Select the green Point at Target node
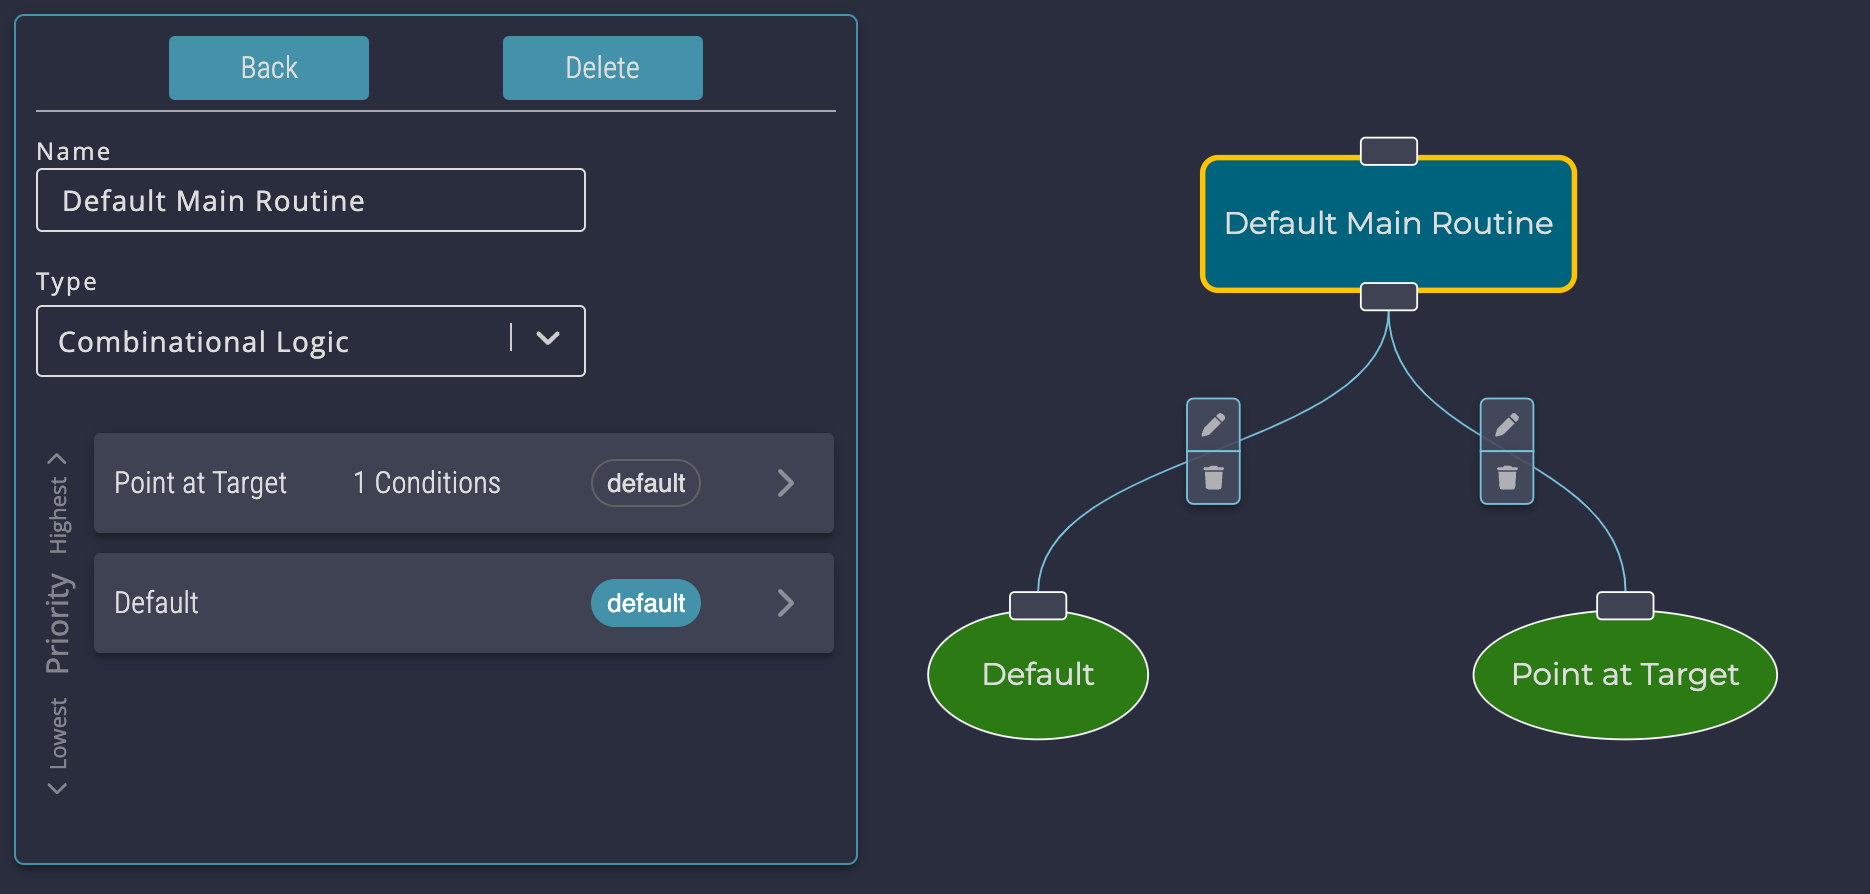 pyautogui.click(x=1625, y=675)
